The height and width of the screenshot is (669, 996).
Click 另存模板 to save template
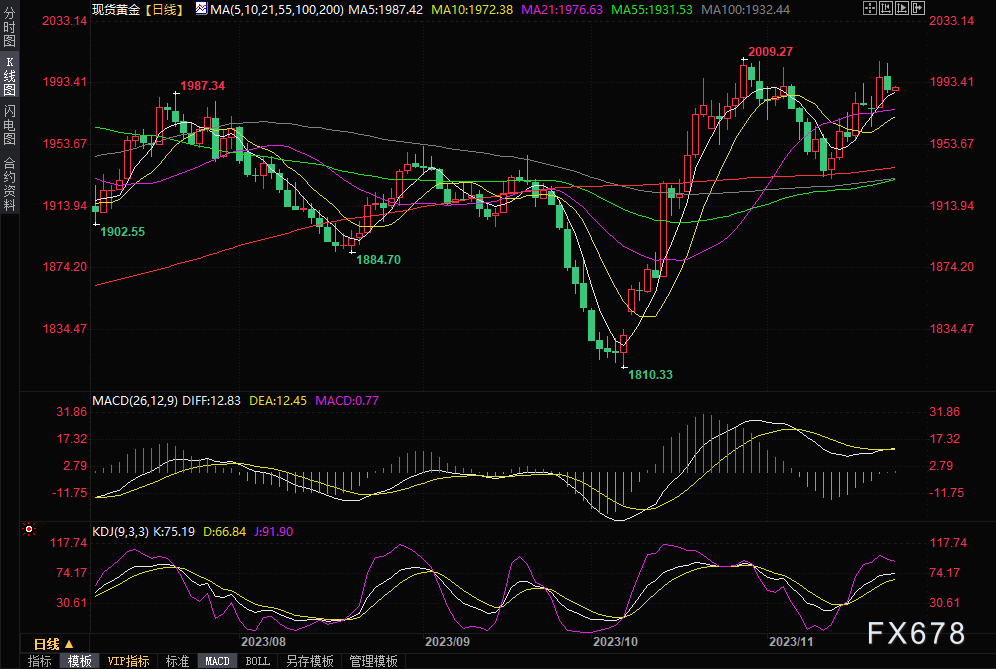tap(309, 661)
